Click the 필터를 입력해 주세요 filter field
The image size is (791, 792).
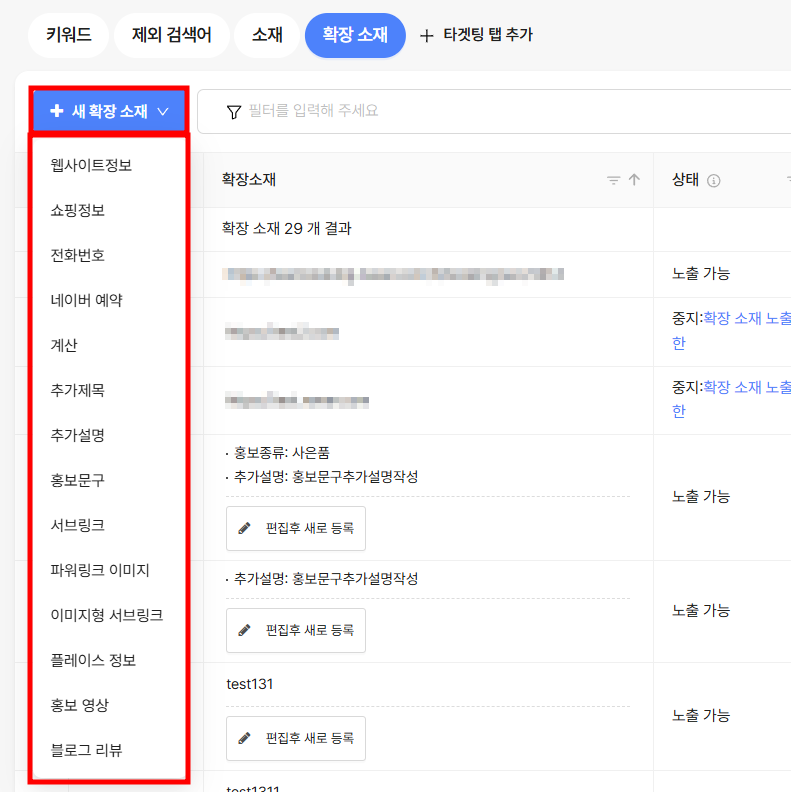coord(495,112)
